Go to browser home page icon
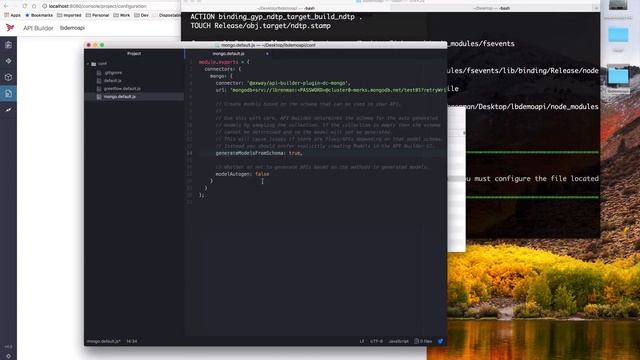Viewport: 640px width, 360px height. [x=34, y=6]
